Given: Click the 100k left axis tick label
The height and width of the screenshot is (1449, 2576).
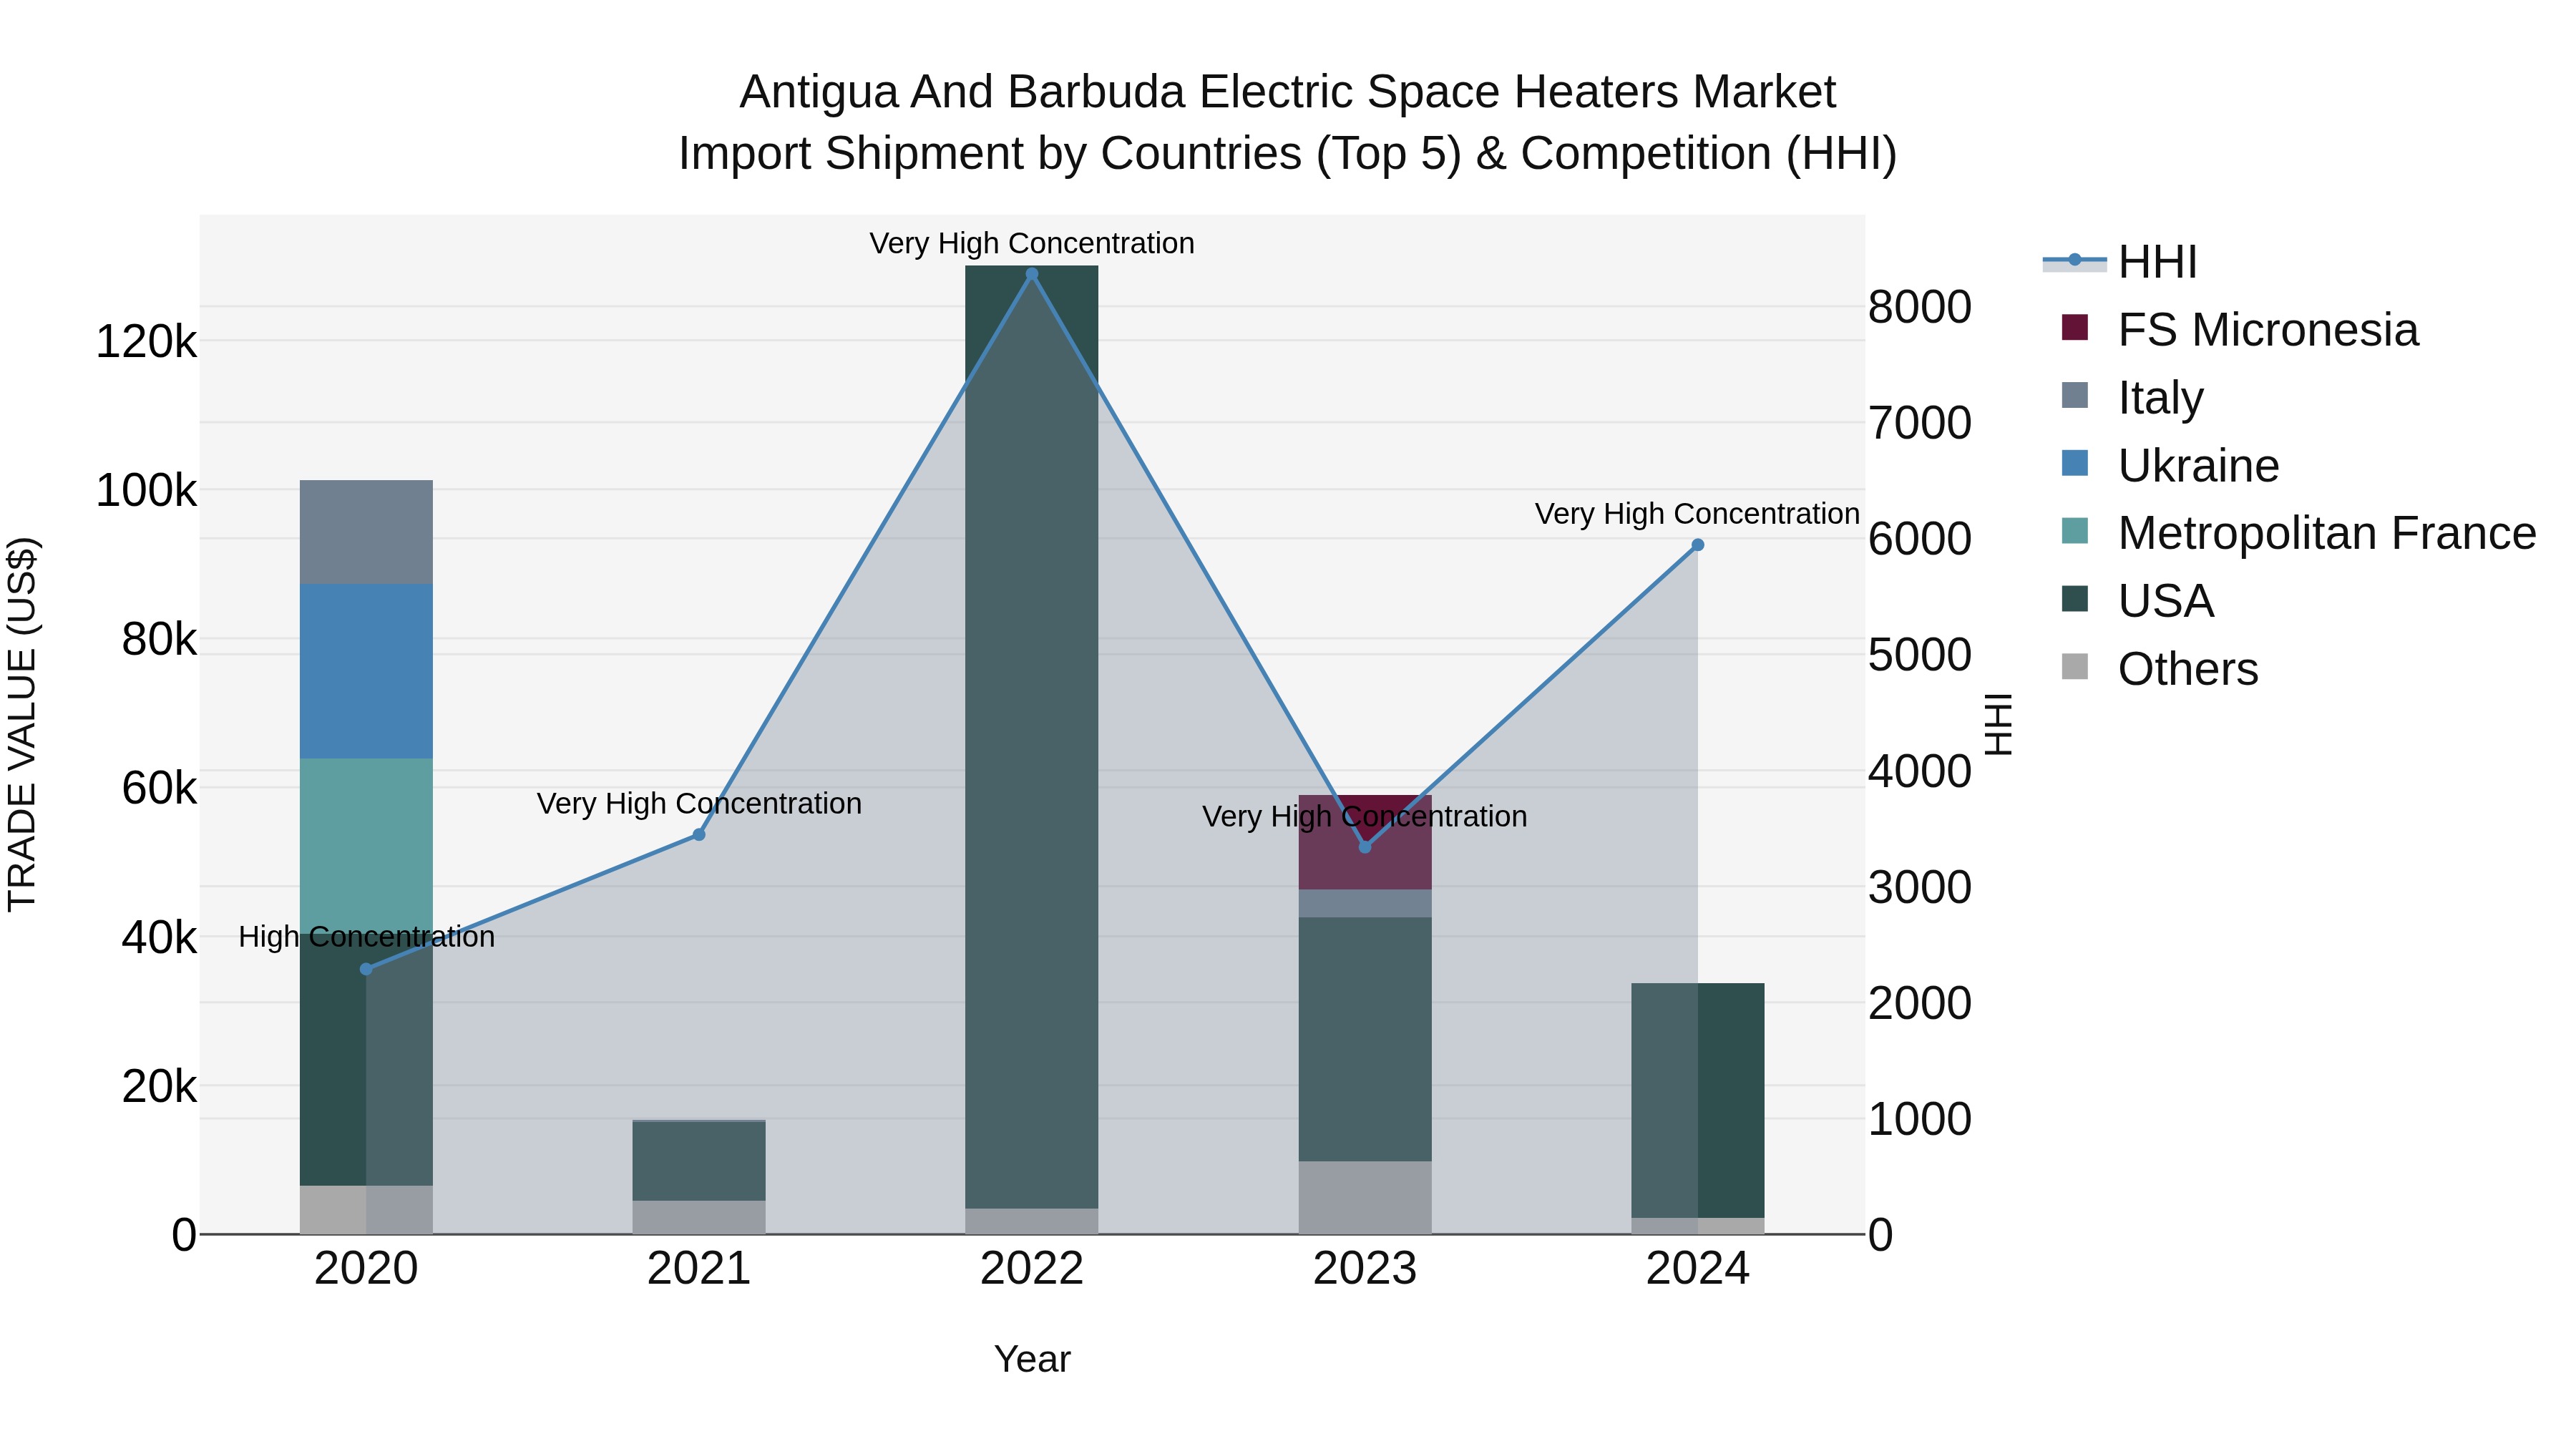Looking at the screenshot, I should coord(146,491).
